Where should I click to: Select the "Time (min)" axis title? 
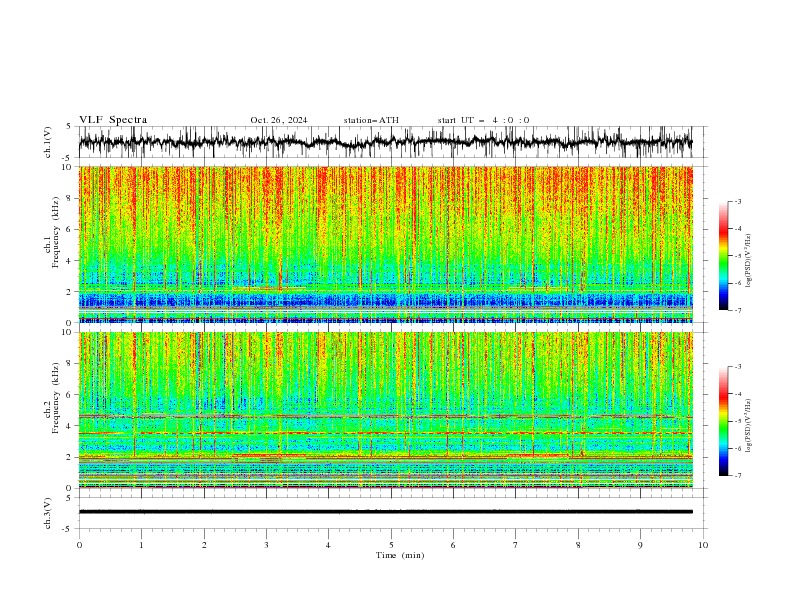pyautogui.click(x=400, y=555)
